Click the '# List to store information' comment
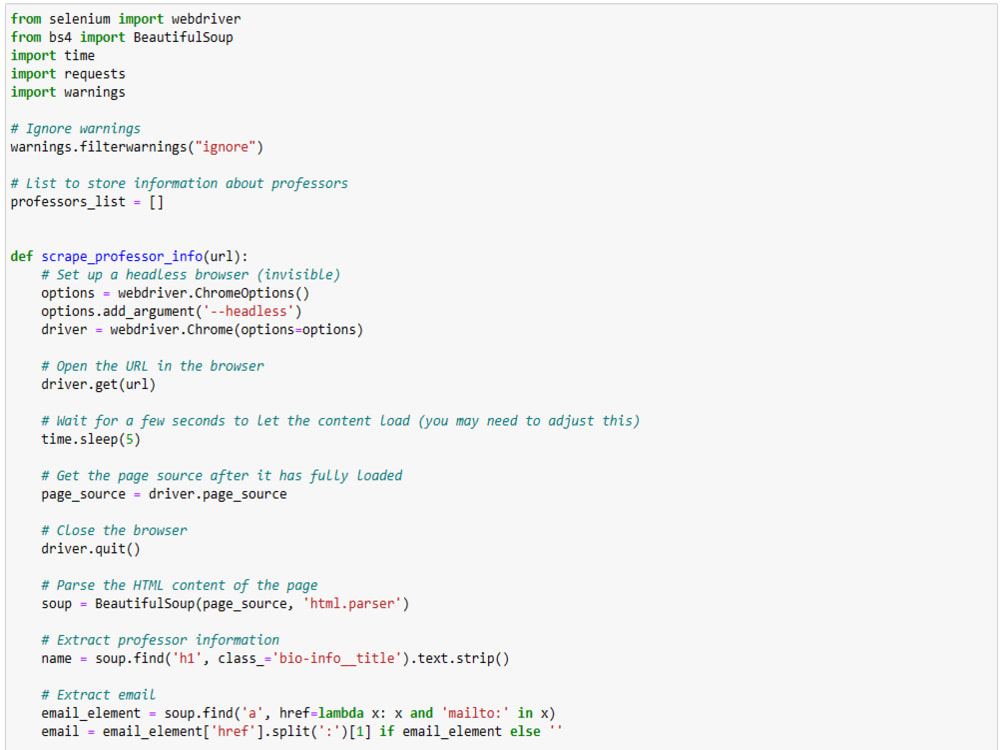This screenshot has height=750, width=1000. tap(179, 184)
